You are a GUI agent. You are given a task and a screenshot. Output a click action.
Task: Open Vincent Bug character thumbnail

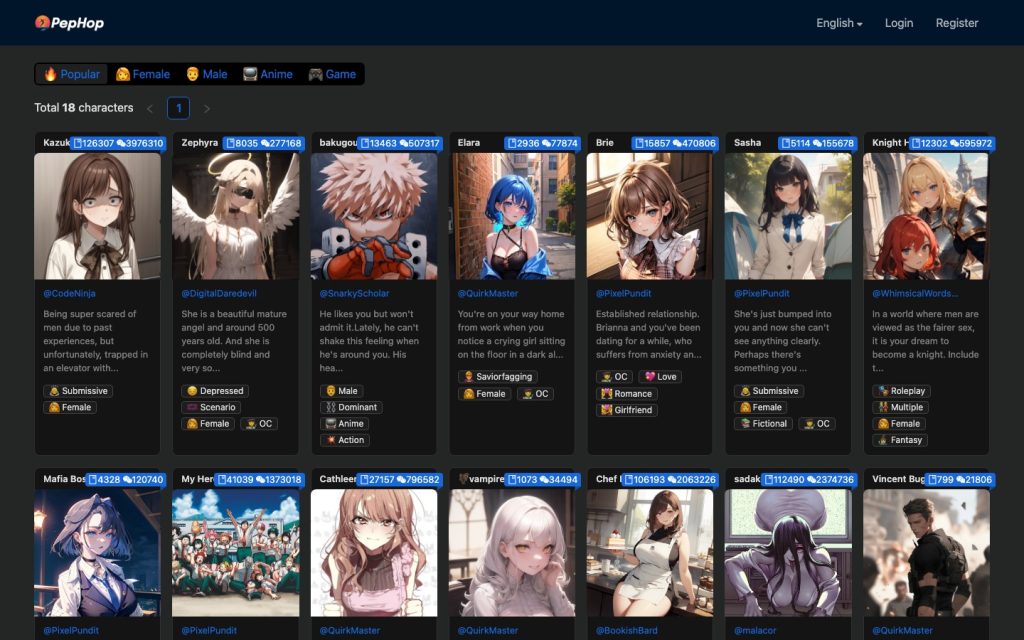click(x=926, y=553)
